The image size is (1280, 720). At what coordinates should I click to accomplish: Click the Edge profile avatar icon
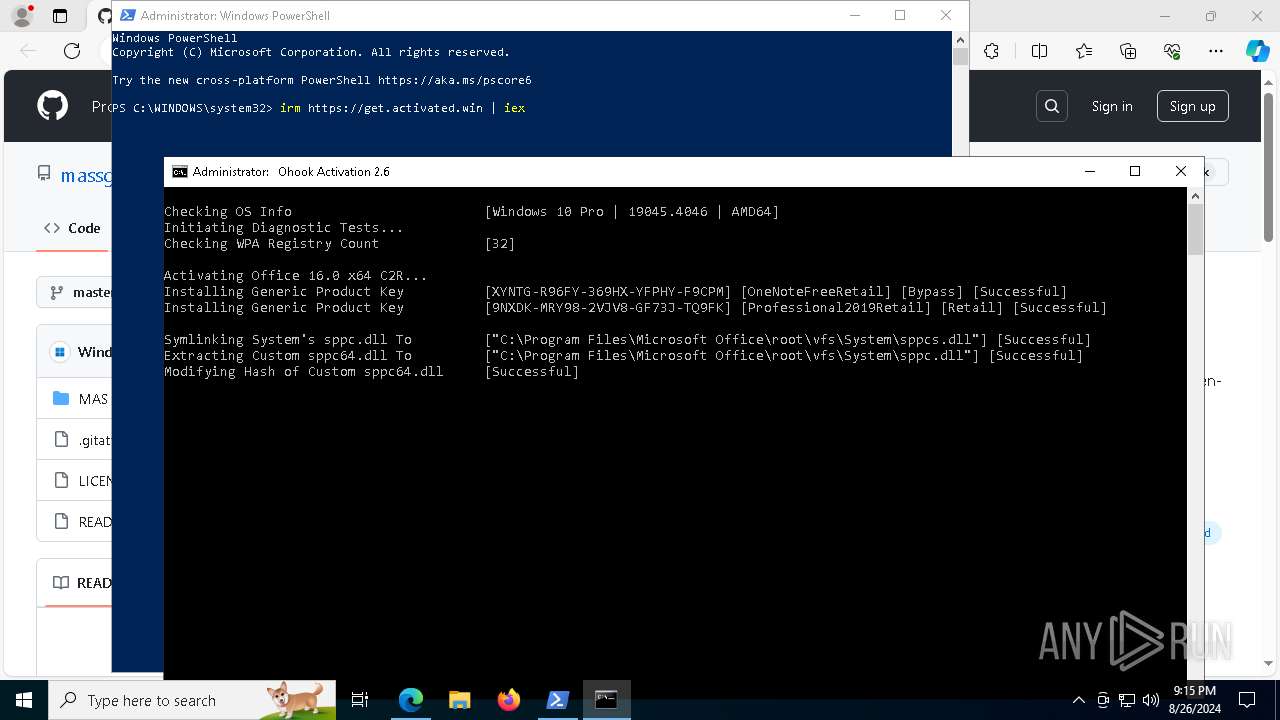click(22, 16)
